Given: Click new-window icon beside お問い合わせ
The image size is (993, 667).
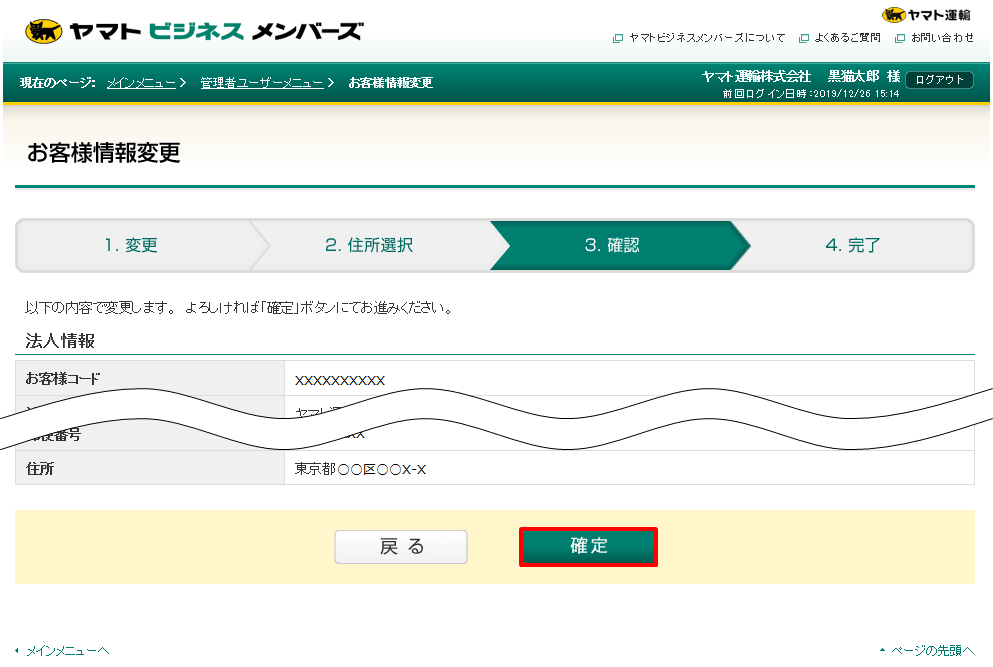Looking at the screenshot, I should pos(900,38).
